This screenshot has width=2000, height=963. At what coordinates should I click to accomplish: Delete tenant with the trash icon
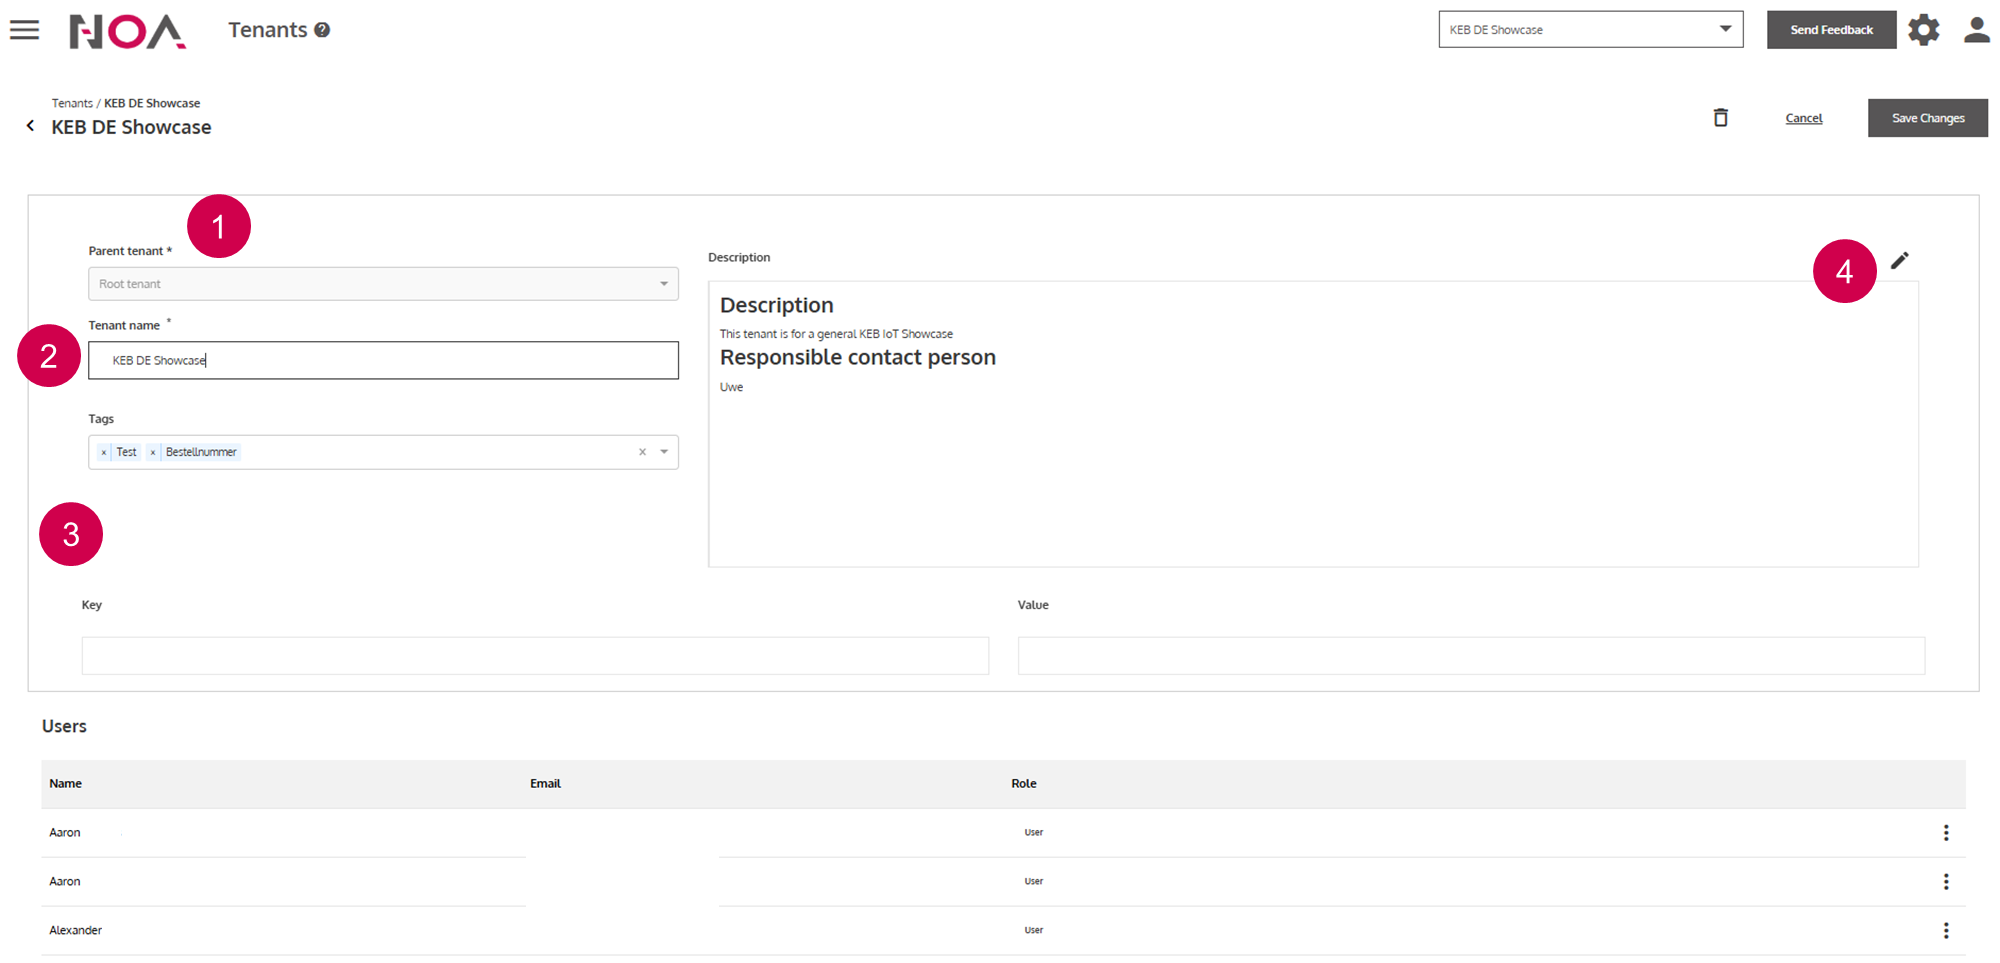tap(1720, 118)
